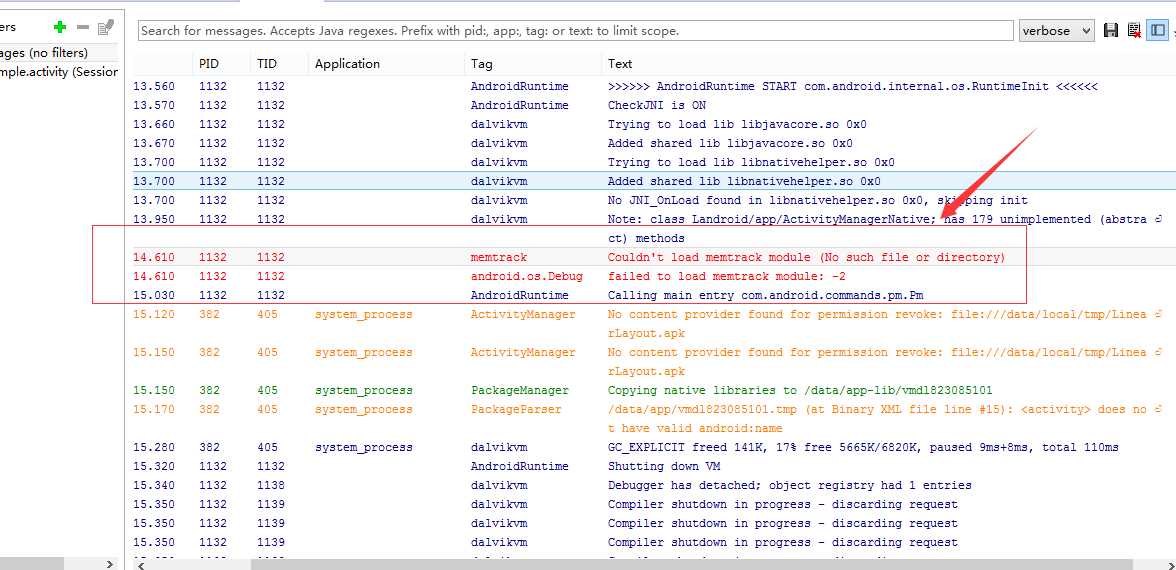Toggle the saved filters view panel
Image resolution: width=1176 pixels, height=570 pixels.
[1158, 30]
